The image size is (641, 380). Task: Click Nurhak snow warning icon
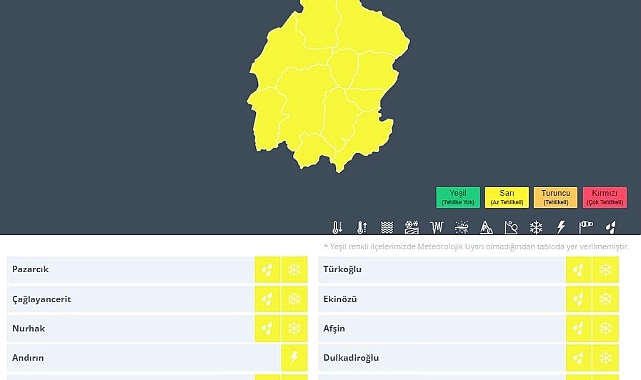coord(294,329)
